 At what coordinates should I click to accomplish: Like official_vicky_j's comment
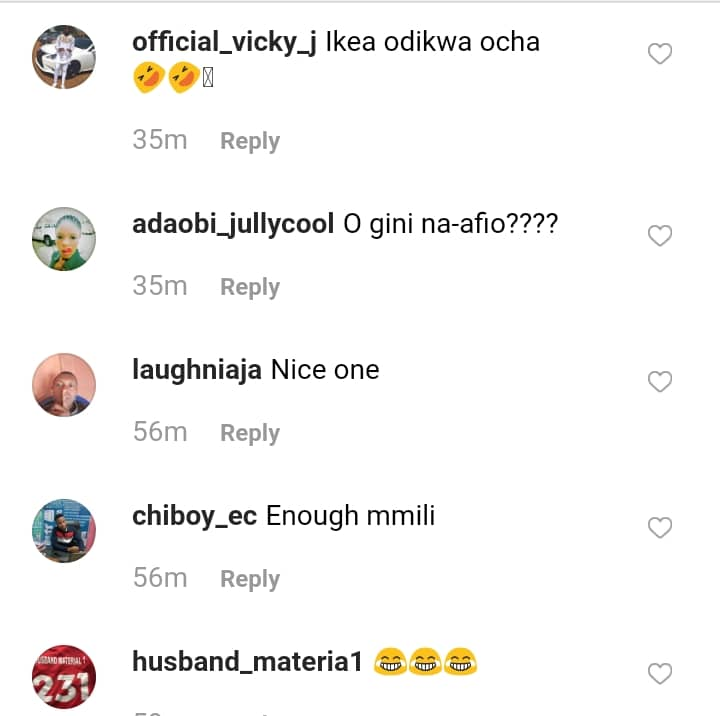point(660,55)
